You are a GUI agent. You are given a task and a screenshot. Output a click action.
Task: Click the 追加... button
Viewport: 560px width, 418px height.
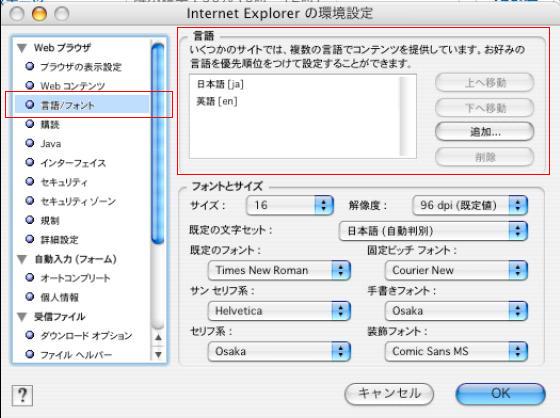(x=485, y=132)
